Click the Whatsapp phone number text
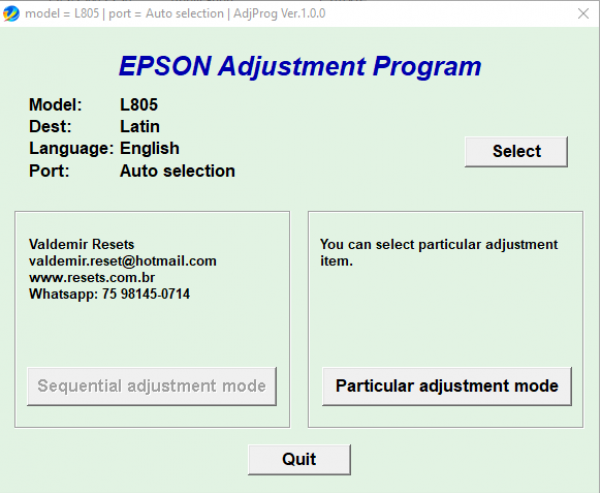Screen dimensions: 600x493 pyautogui.click(x=109, y=294)
